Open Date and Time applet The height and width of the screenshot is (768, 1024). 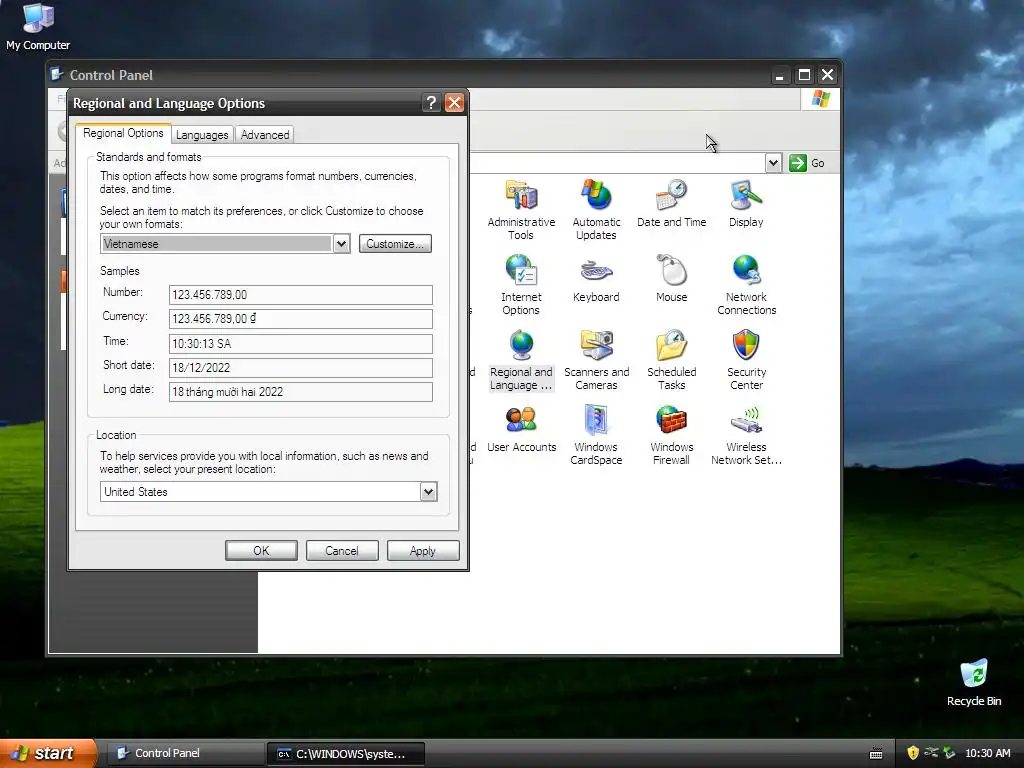(671, 204)
